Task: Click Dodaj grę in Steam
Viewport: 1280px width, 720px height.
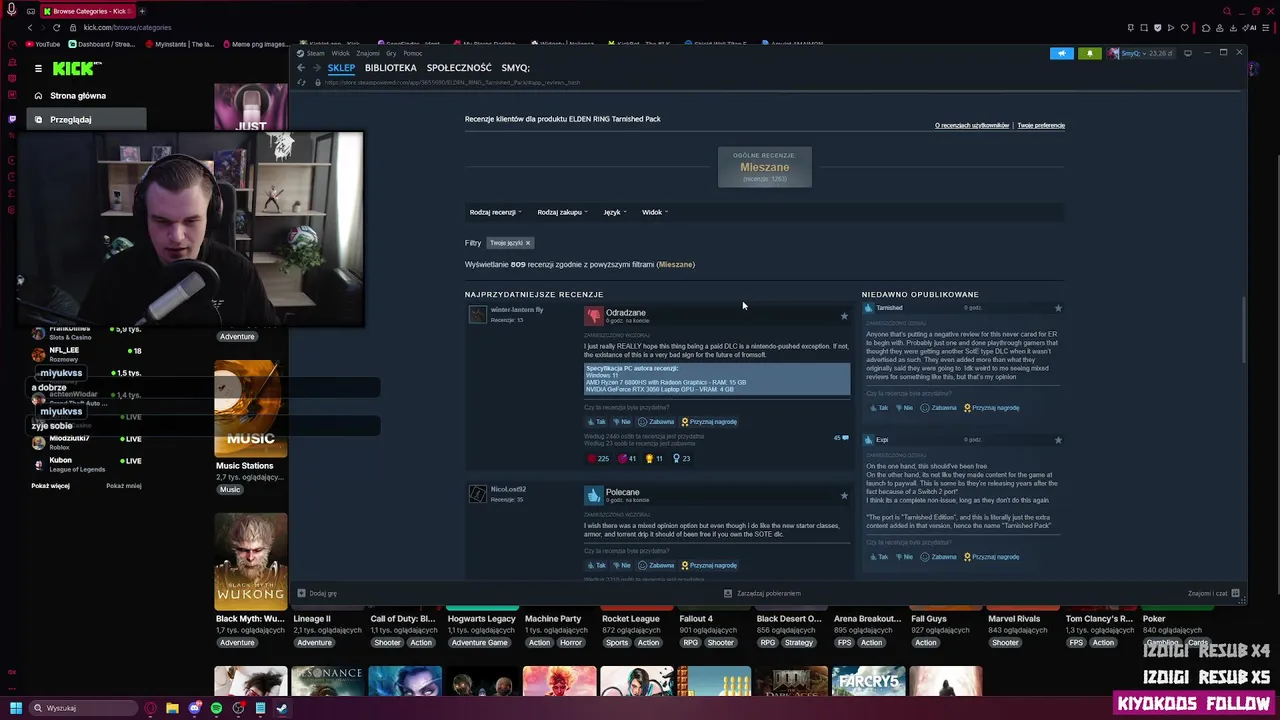Action: 317,593
